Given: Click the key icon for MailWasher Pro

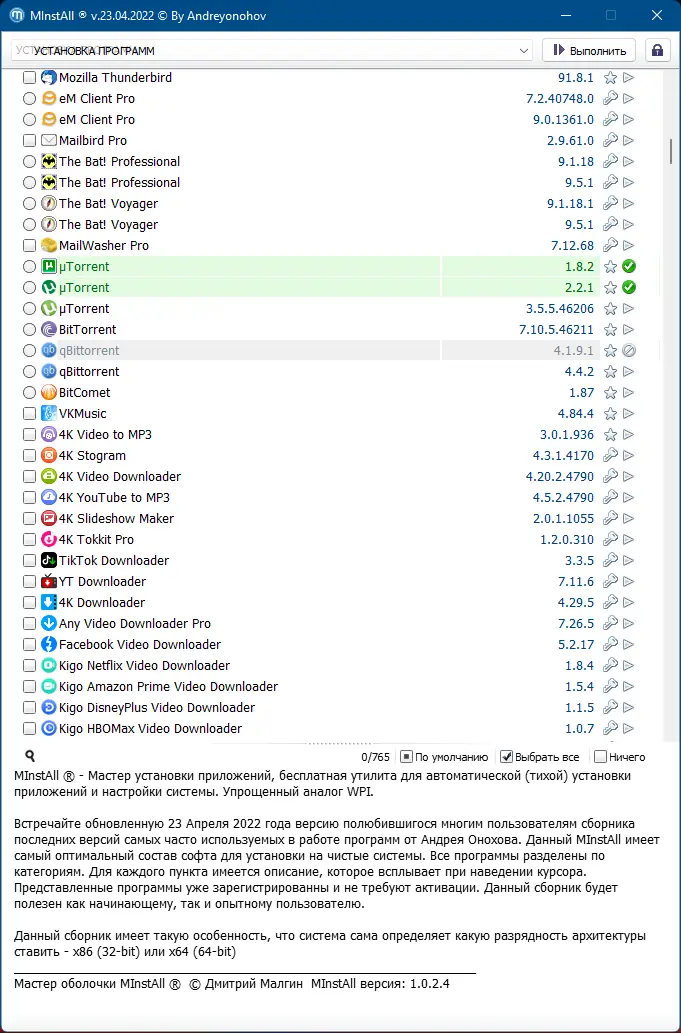Looking at the screenshot, I should pyautogui.click(x=610, y=246).
